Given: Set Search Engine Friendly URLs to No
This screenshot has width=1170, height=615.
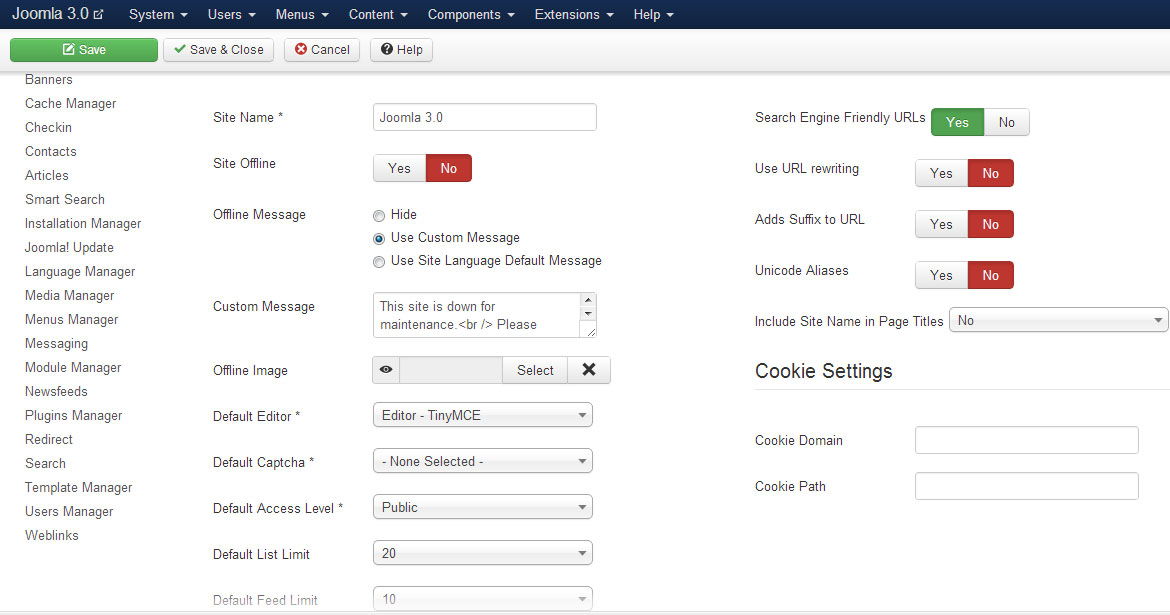Looking at the screenshot, I should click(x=1006, y=122).
